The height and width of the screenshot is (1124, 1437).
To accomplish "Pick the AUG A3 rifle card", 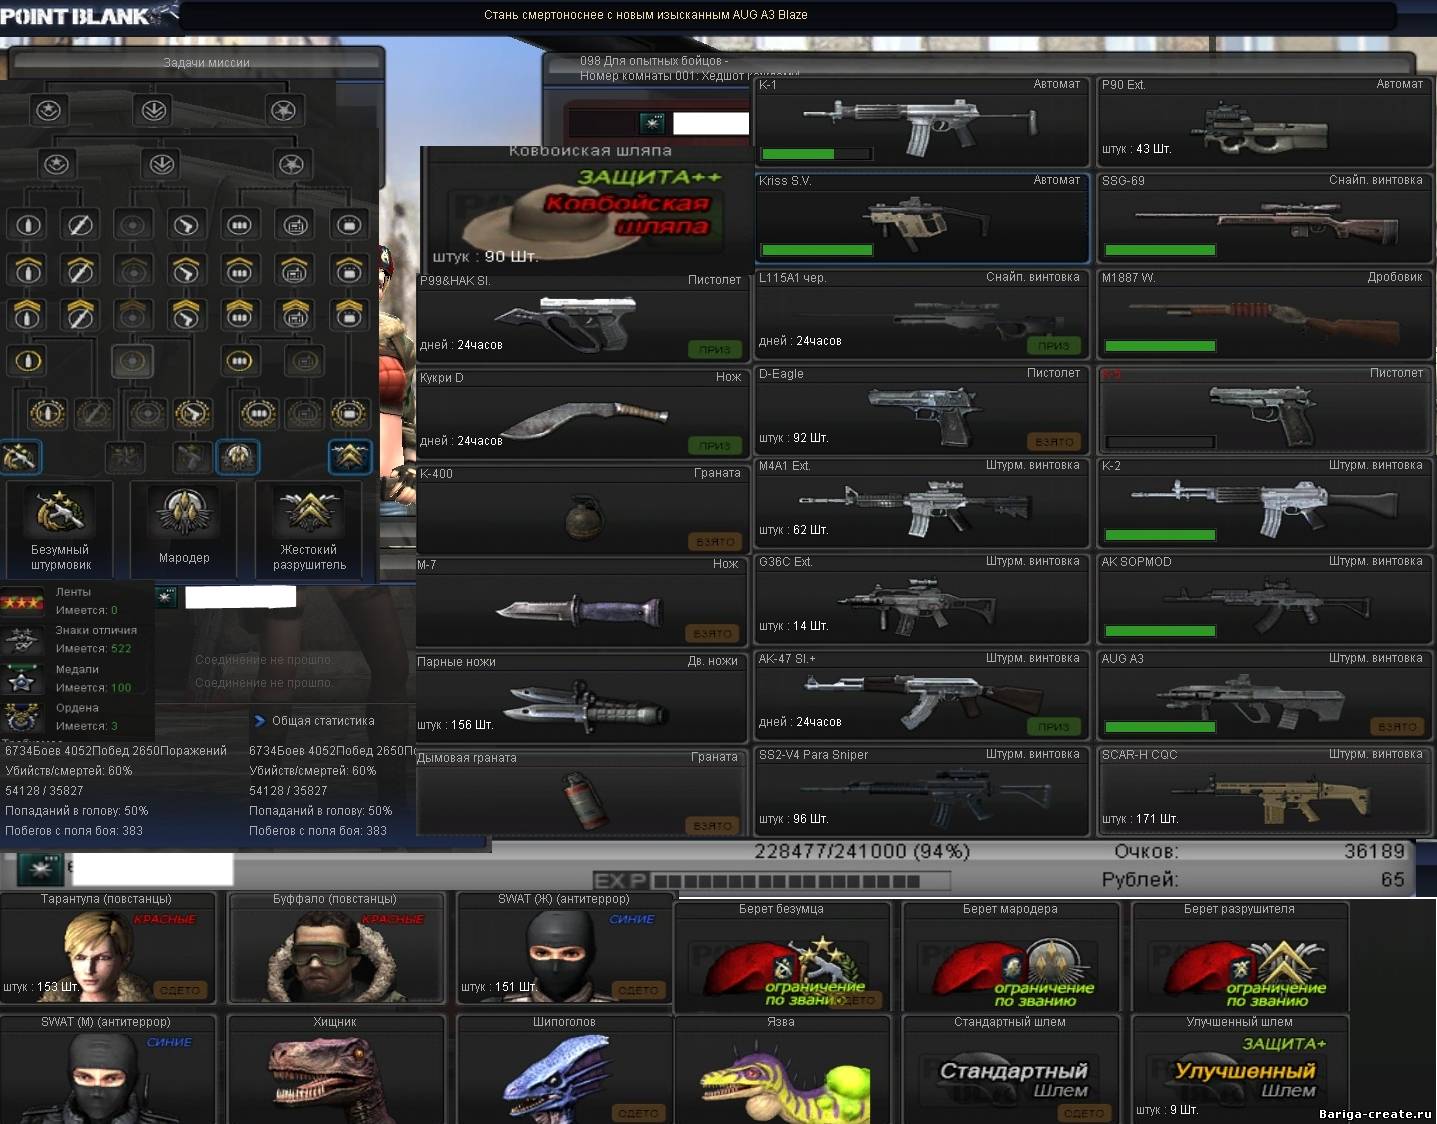I will (x=1264, y=696).
